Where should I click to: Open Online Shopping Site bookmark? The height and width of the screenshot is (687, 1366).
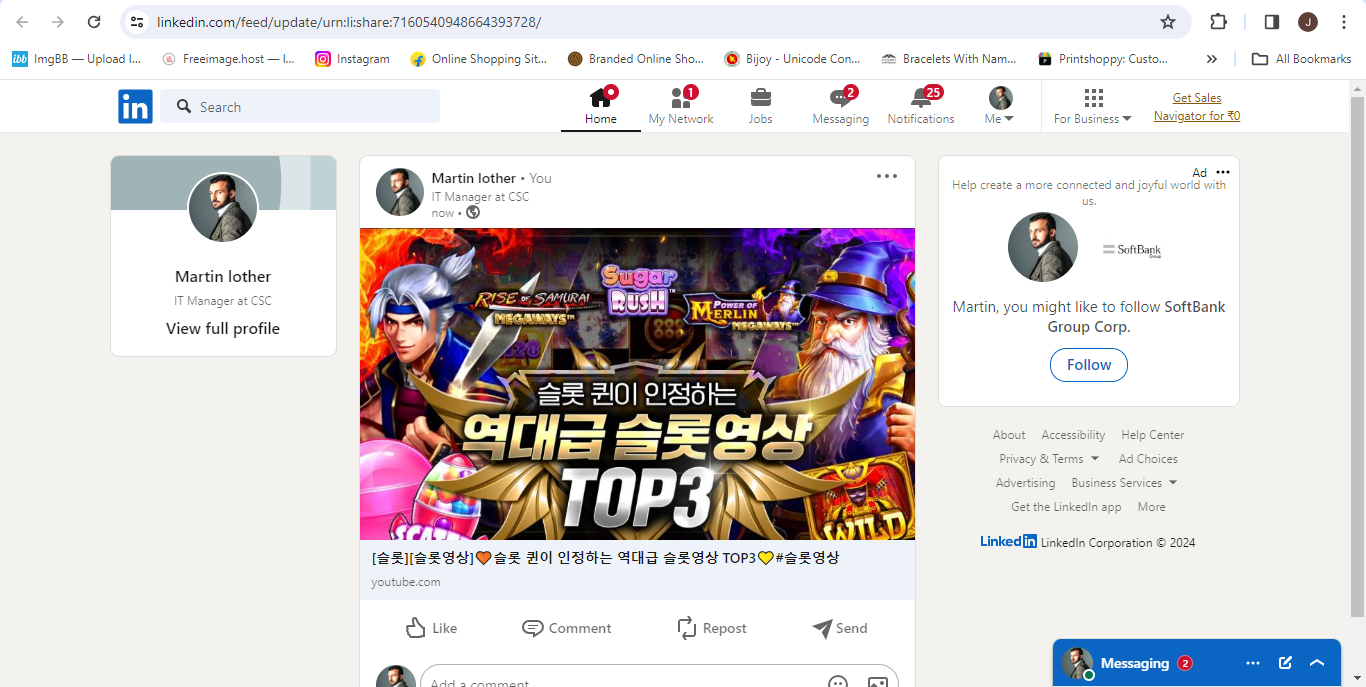pyautogui.click(x=479, y=59)
